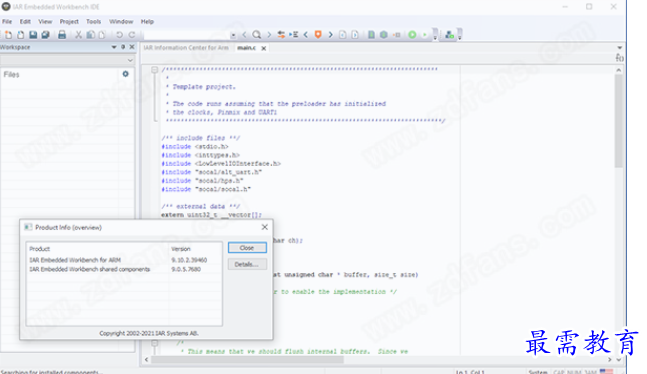Viewport: 647px width, 374px height.
Task: Open the function list button in editor
Action: pos(619,58)
